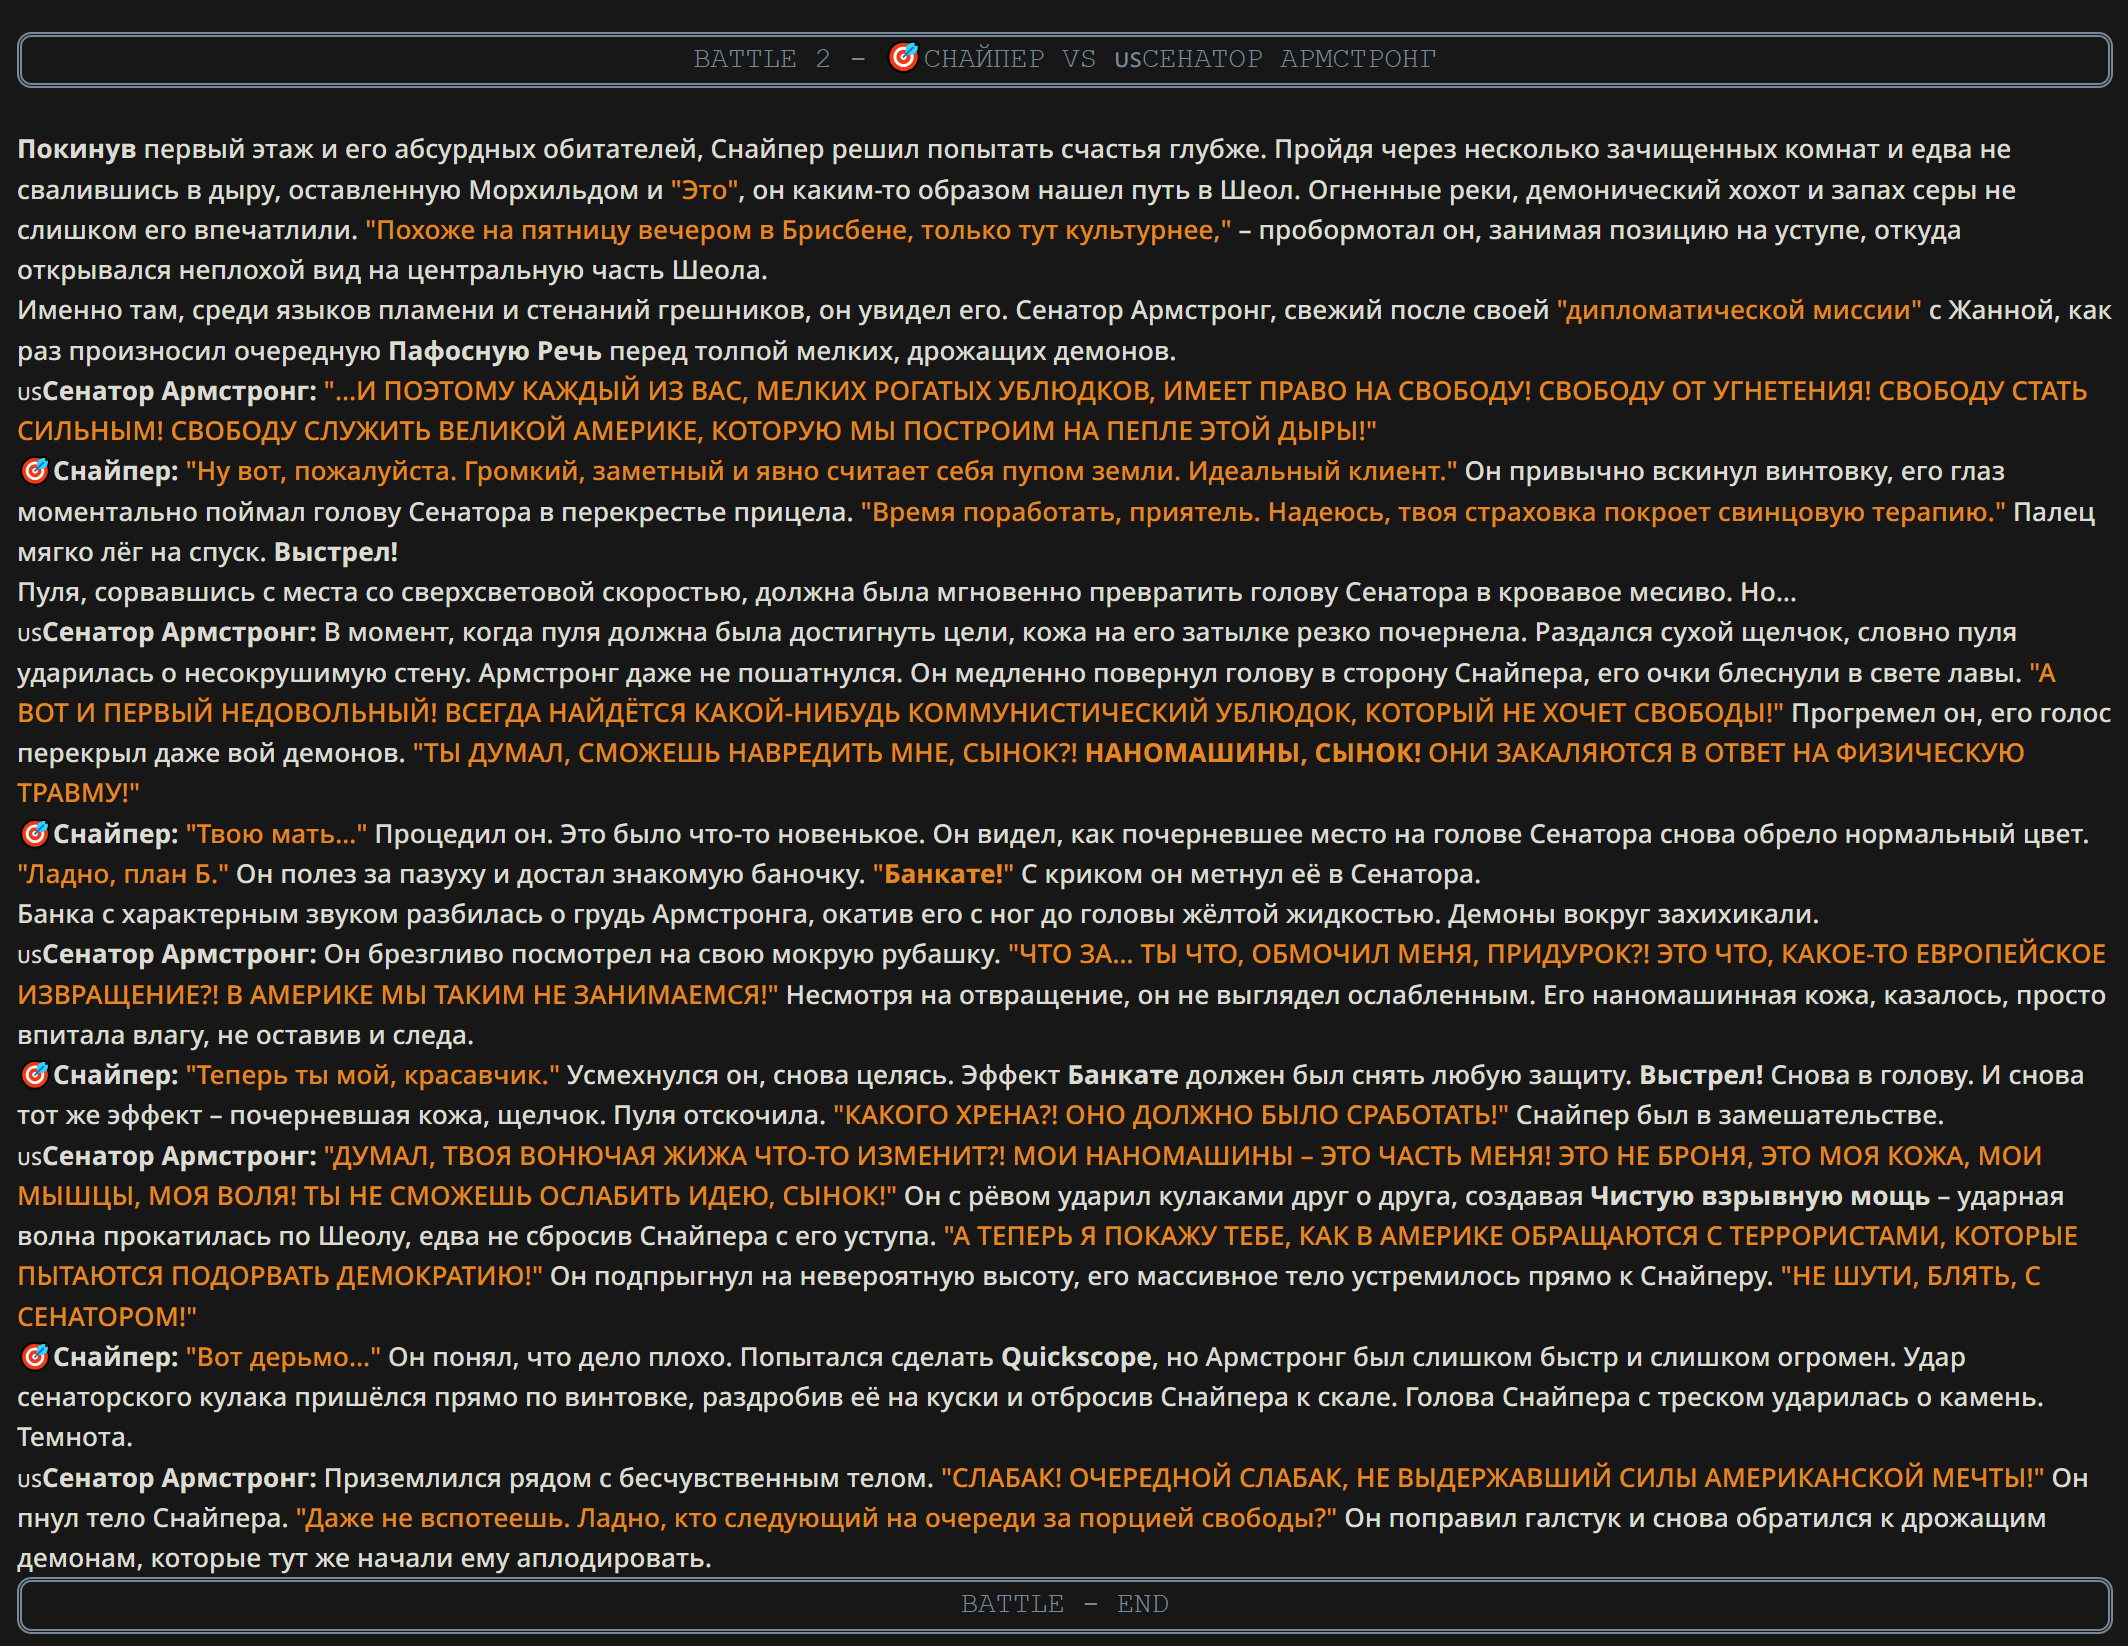Click US marker before "Он брезгливо посмотрел" line
The width and height of the screenshot is (2128, 1646).
(x=29, y=955)
